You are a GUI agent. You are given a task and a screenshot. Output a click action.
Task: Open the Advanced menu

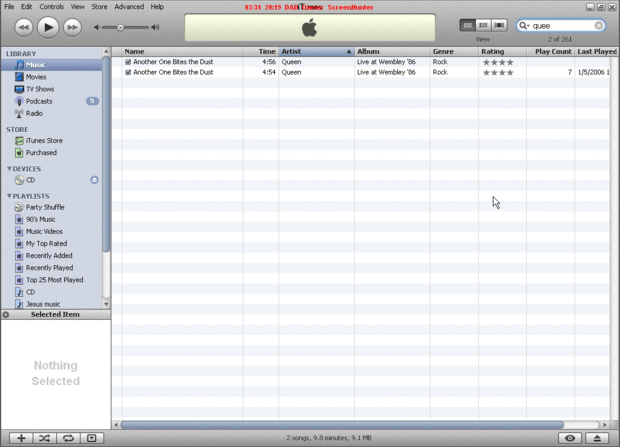click(x=129, y=7)
